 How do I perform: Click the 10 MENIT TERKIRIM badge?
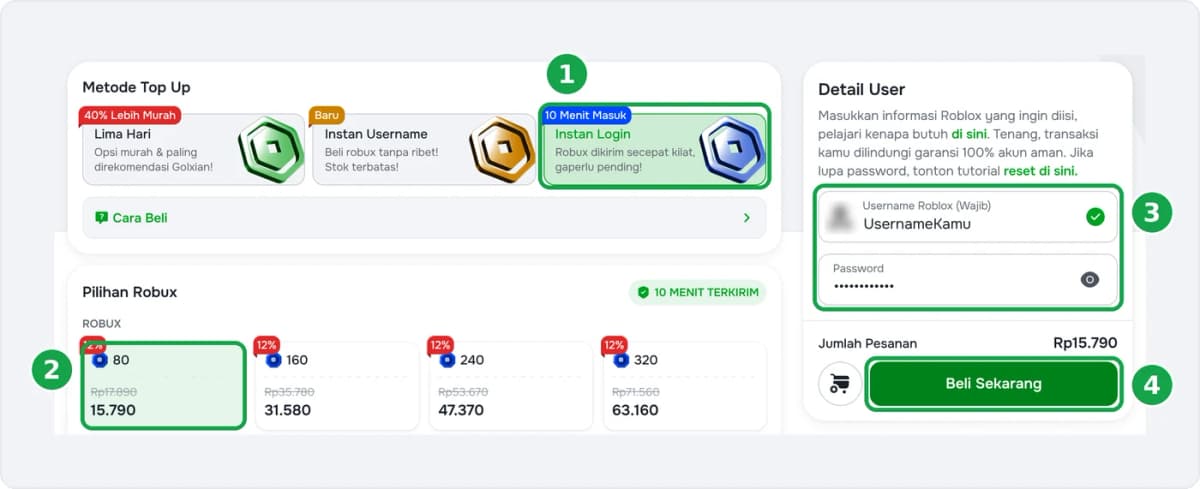697,292
